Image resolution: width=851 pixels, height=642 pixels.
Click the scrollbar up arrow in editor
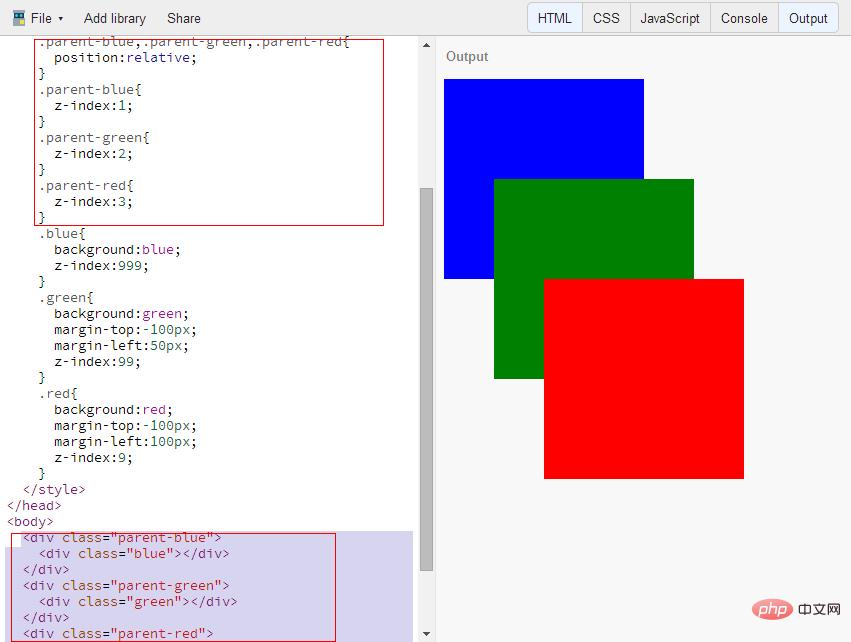click(427, 46)
